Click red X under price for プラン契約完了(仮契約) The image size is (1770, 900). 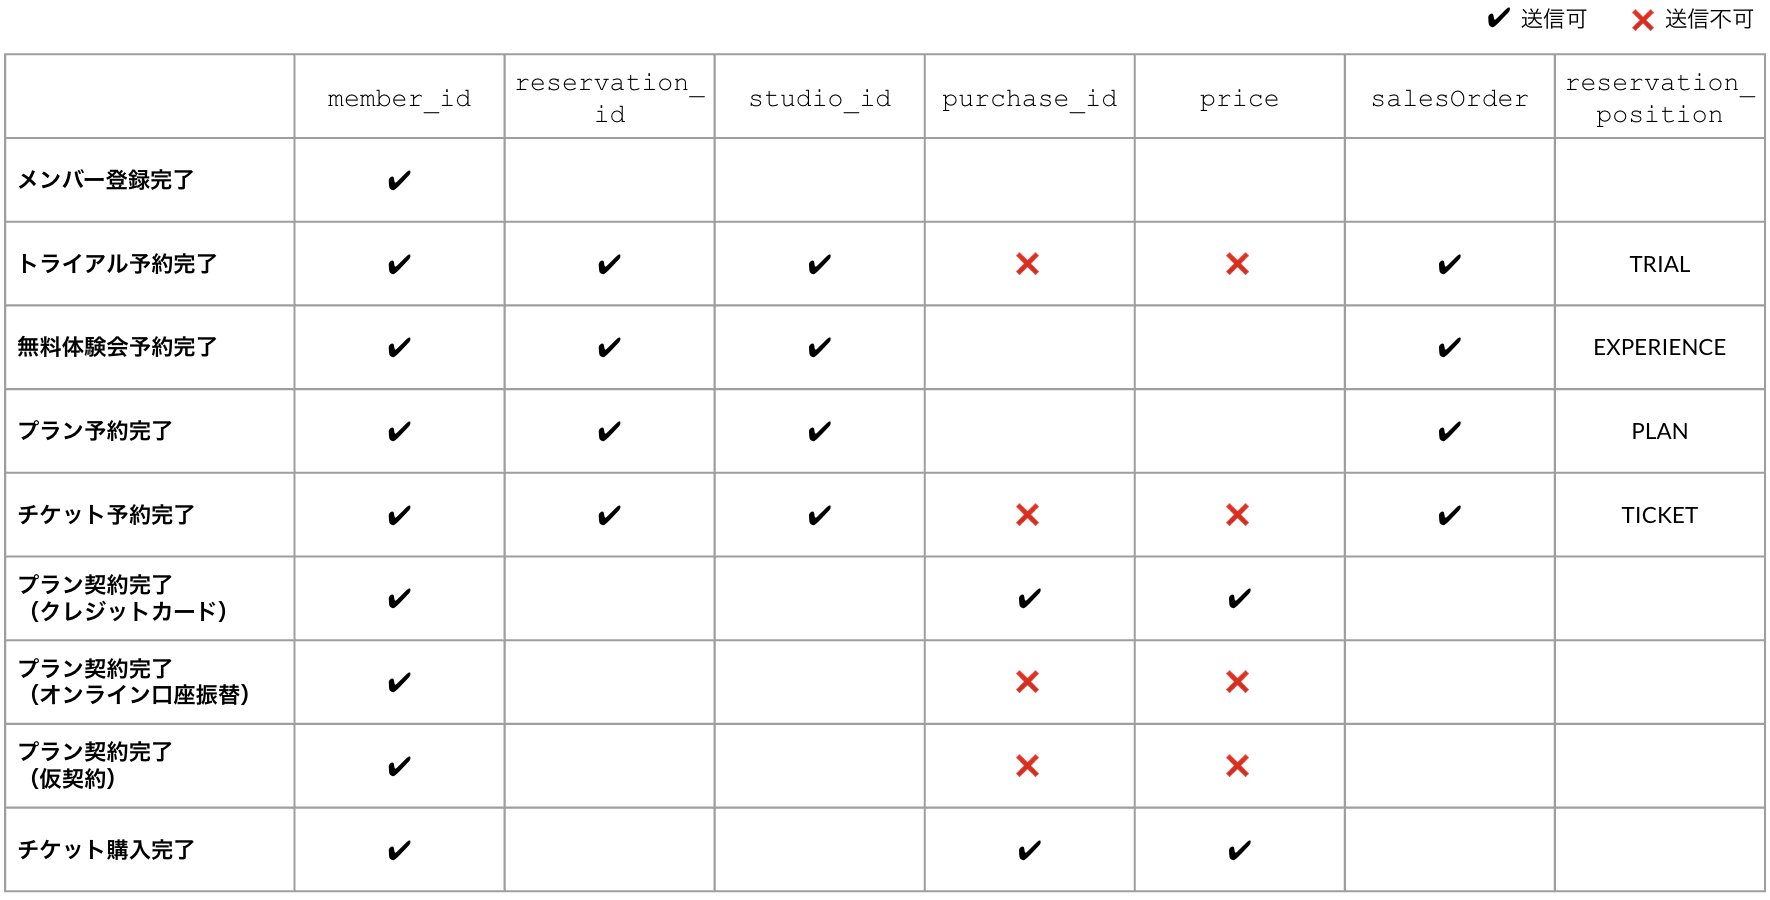1237,766
